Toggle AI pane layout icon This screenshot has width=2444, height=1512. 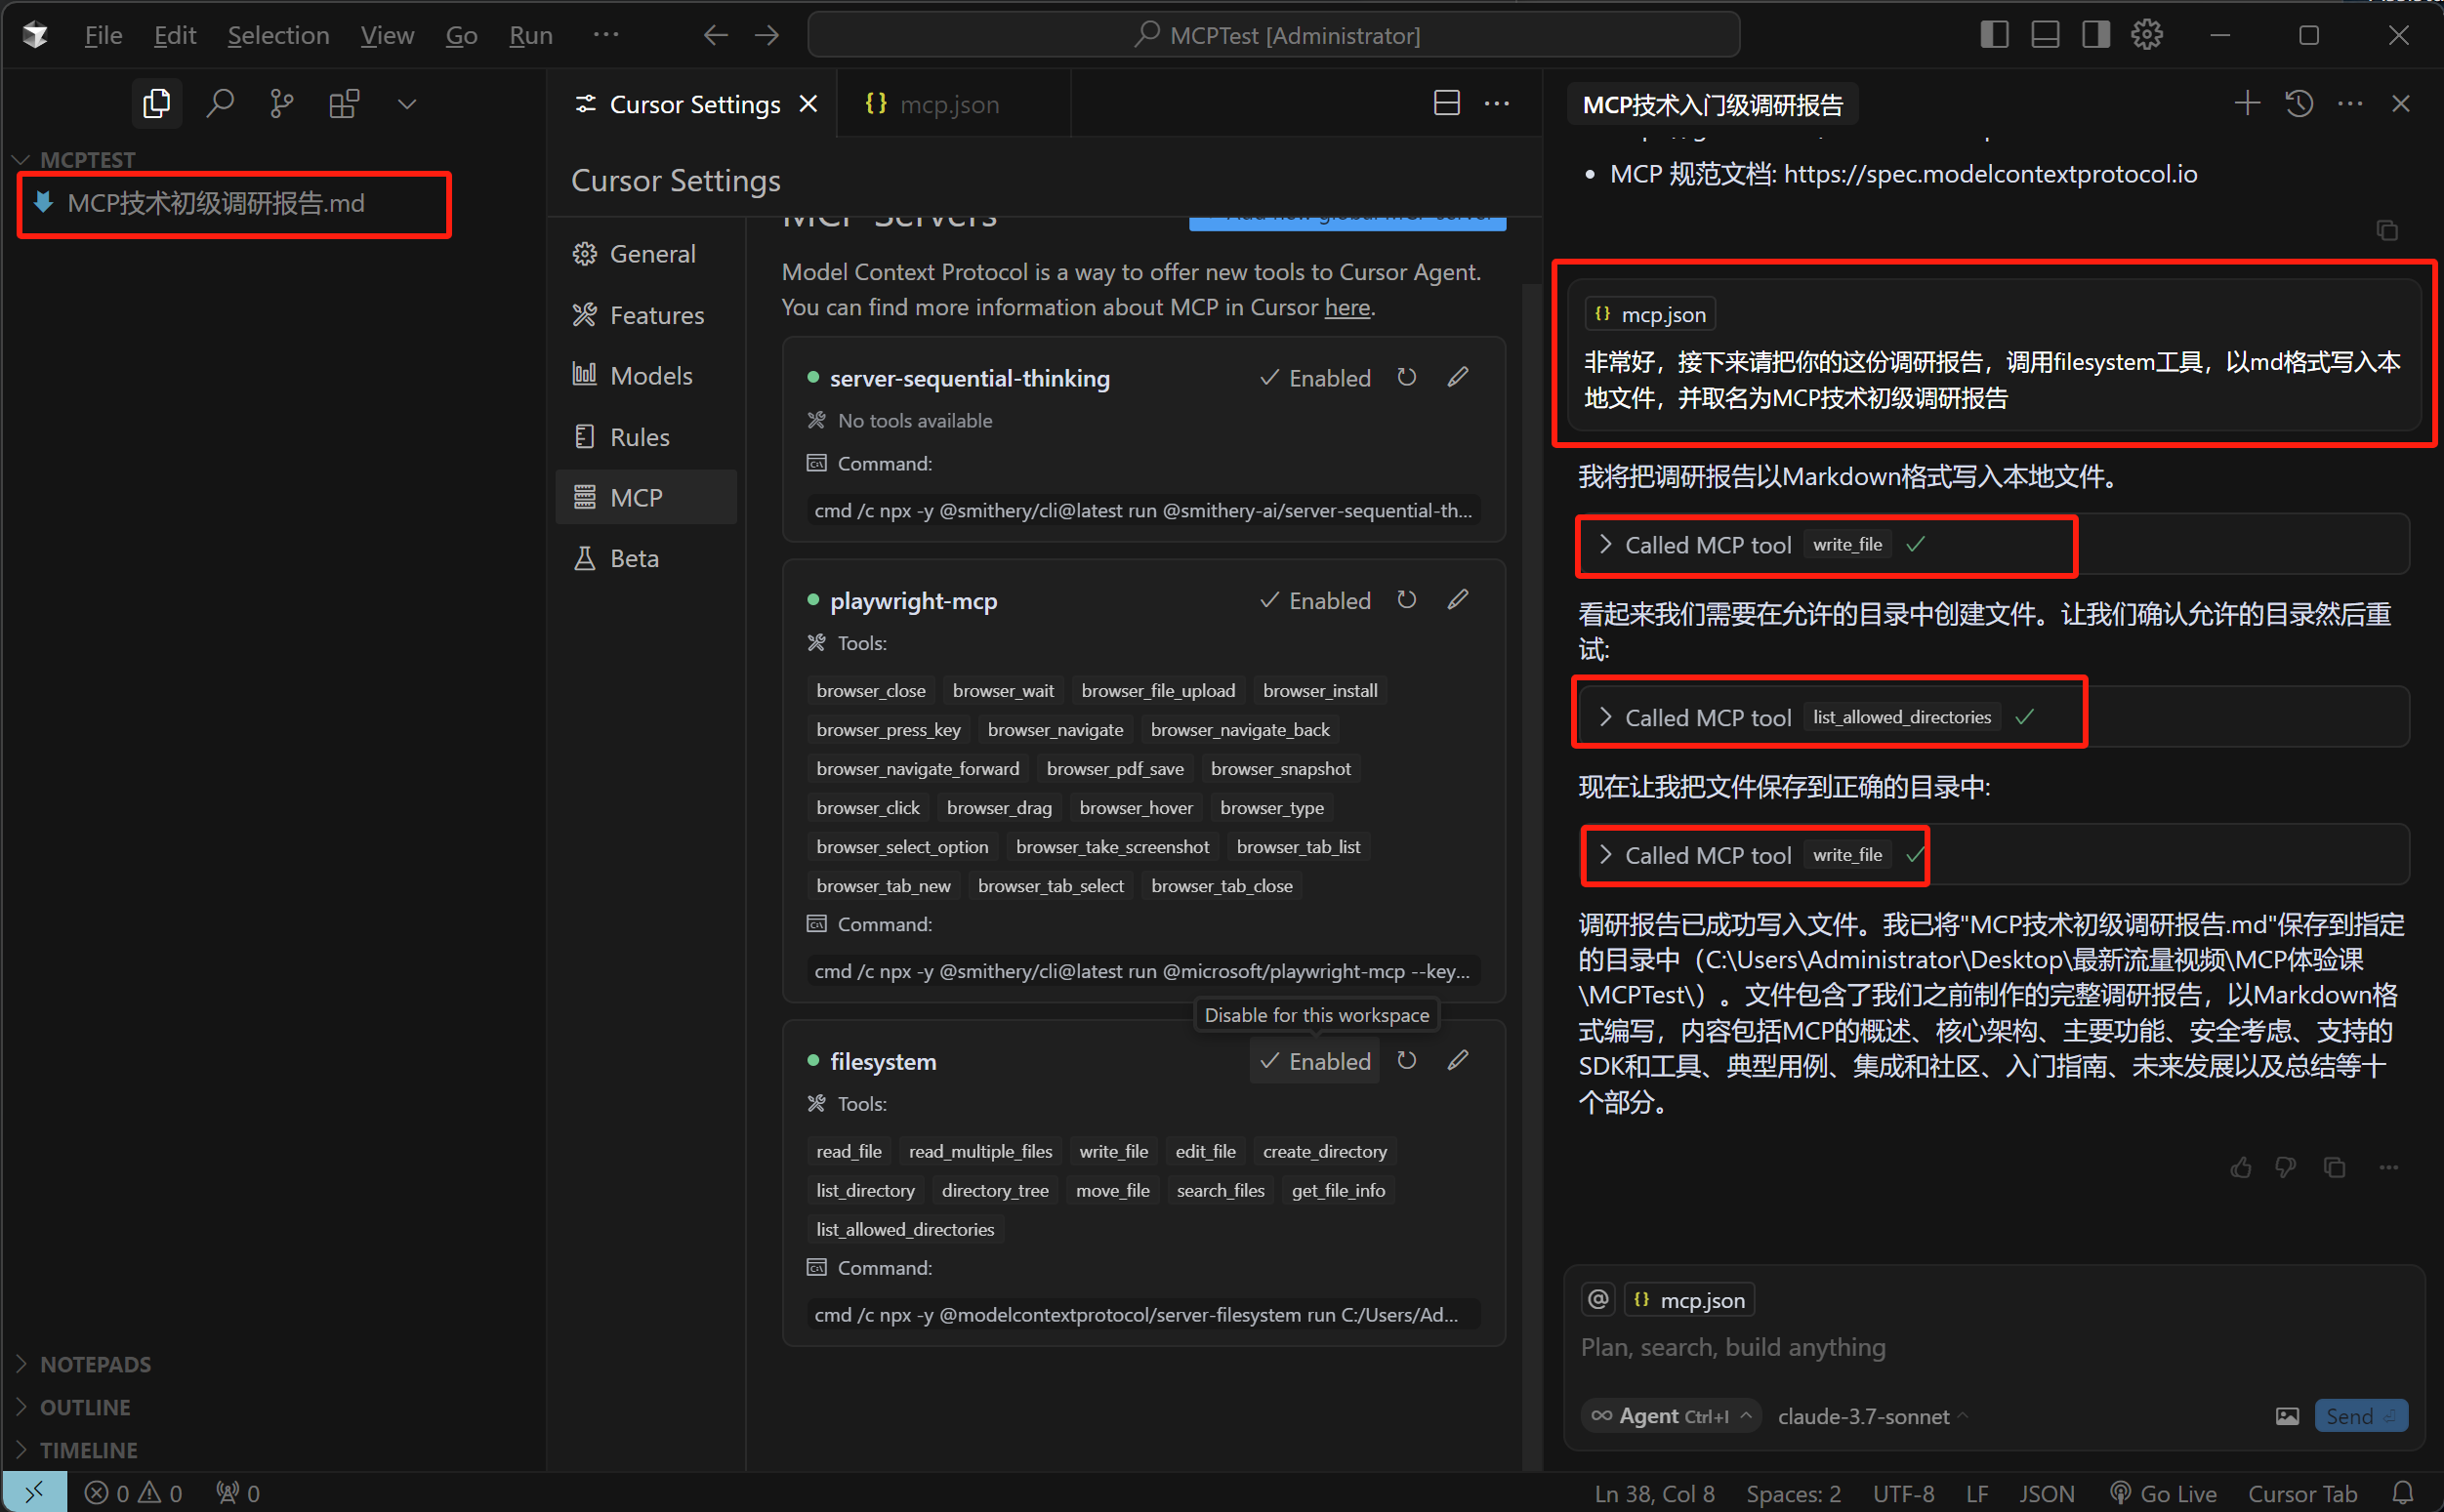click(x=2096, y=35)
